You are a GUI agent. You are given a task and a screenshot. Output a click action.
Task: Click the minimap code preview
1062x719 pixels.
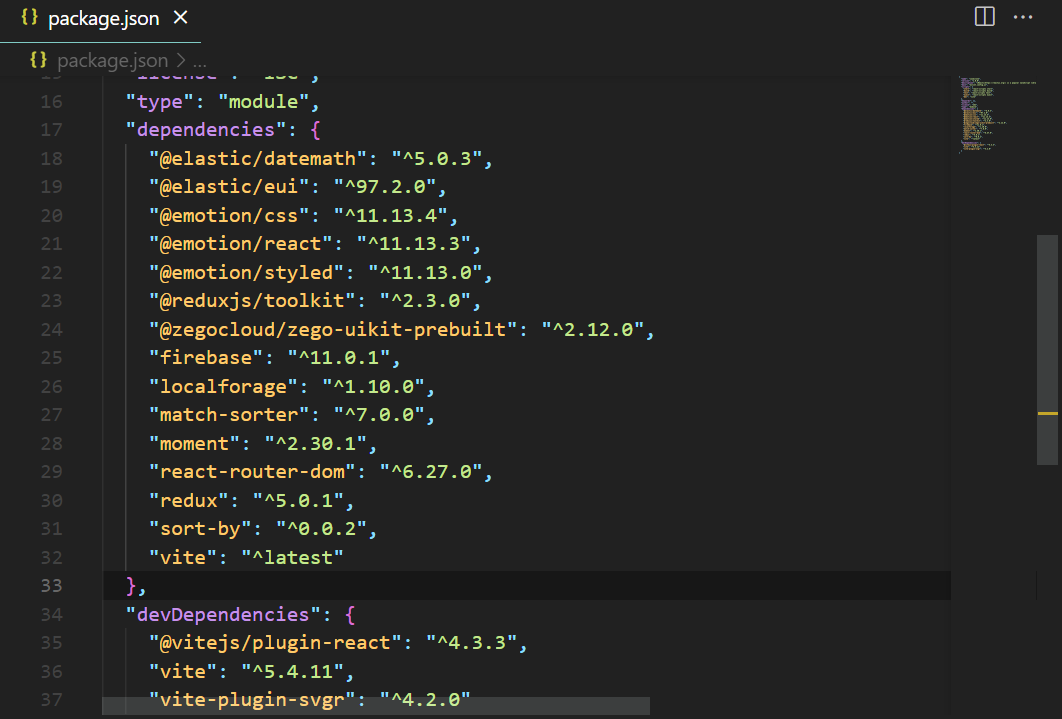point(997,114)
